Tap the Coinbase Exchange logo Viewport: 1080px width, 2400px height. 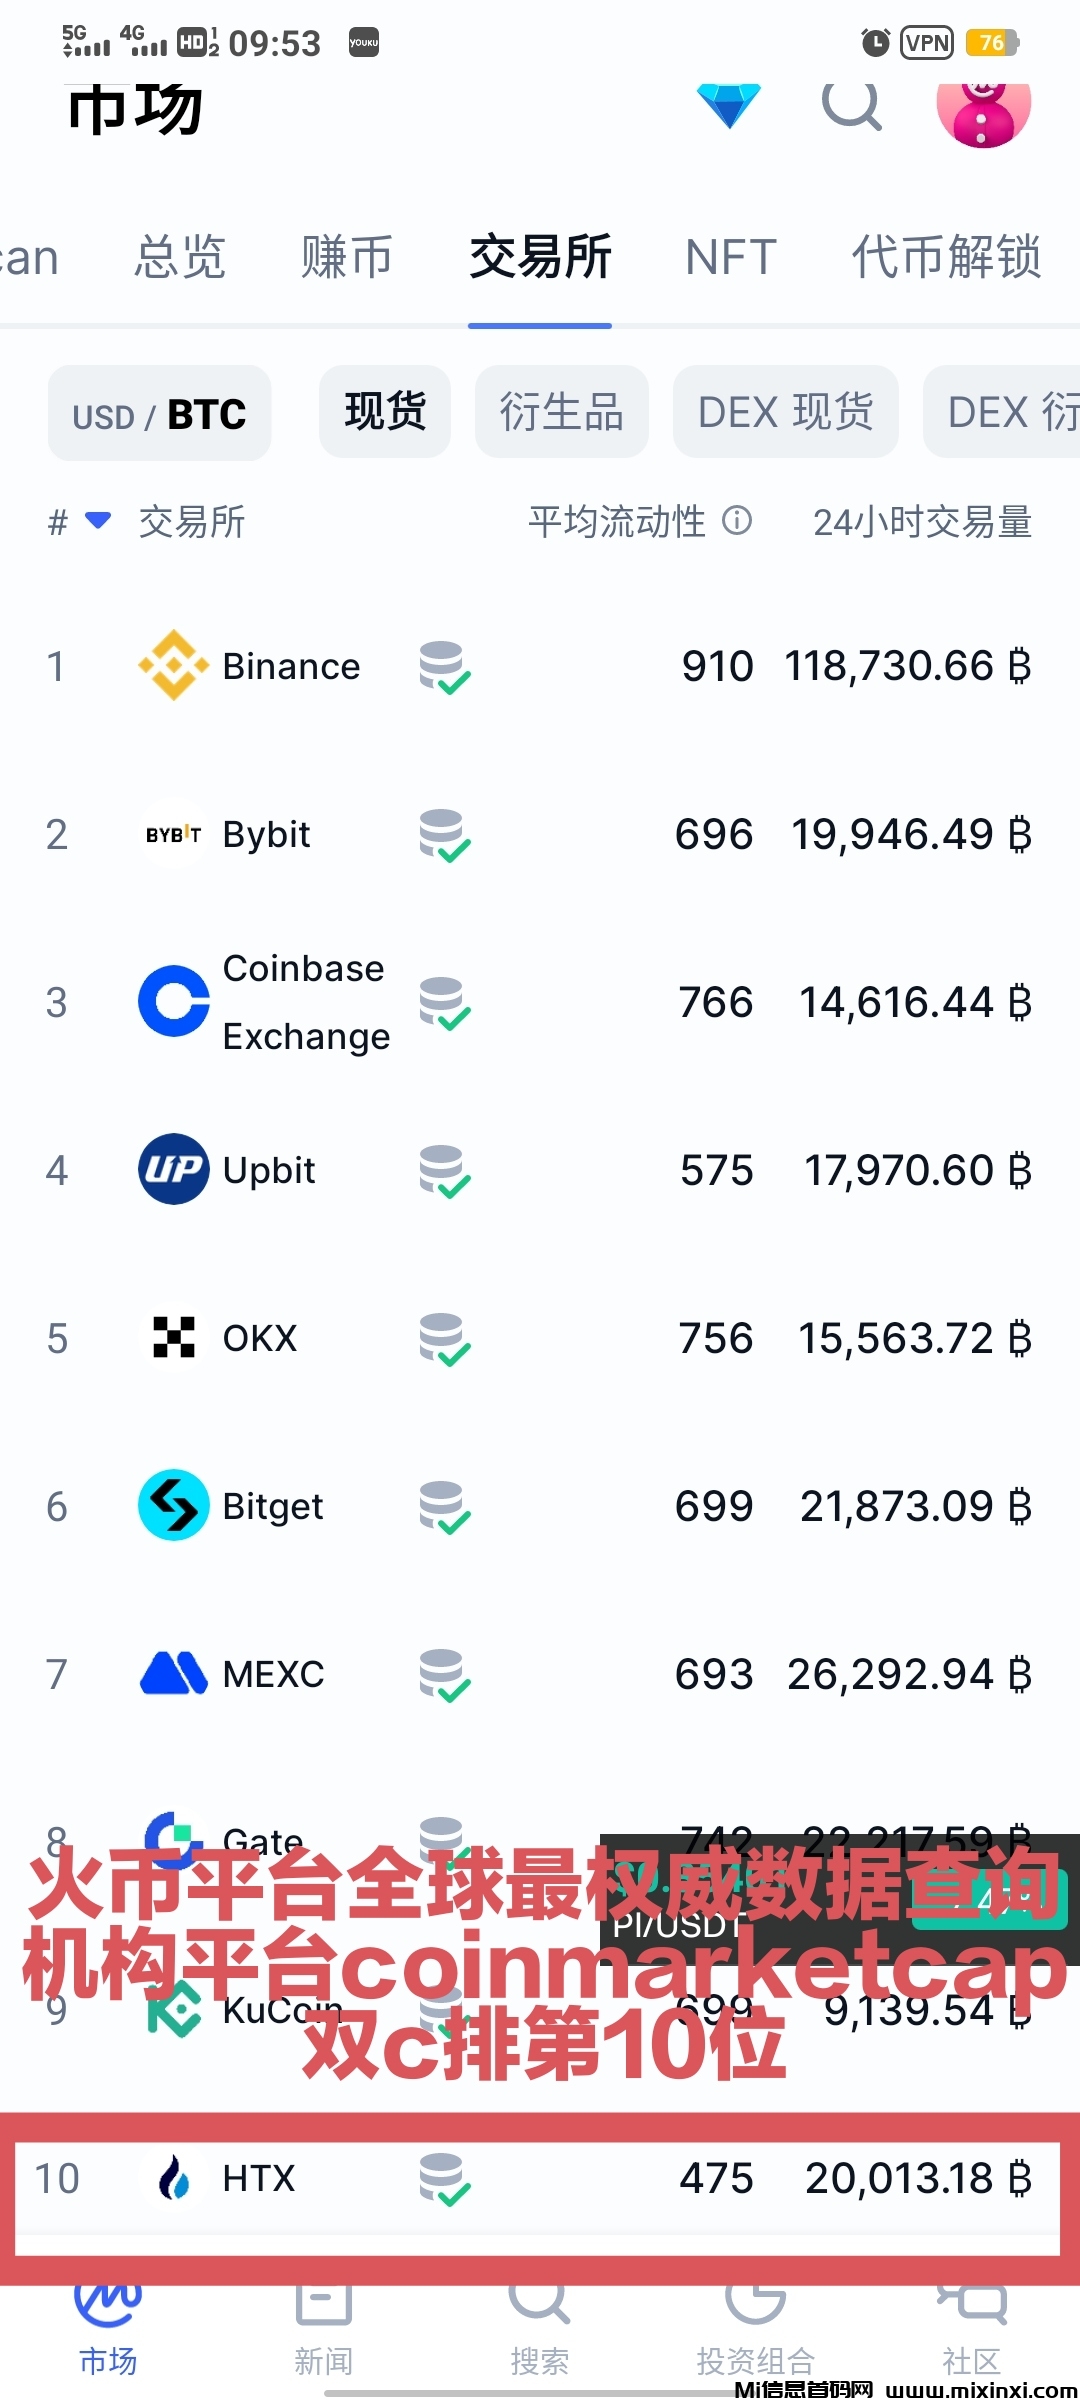(174, 1001)
